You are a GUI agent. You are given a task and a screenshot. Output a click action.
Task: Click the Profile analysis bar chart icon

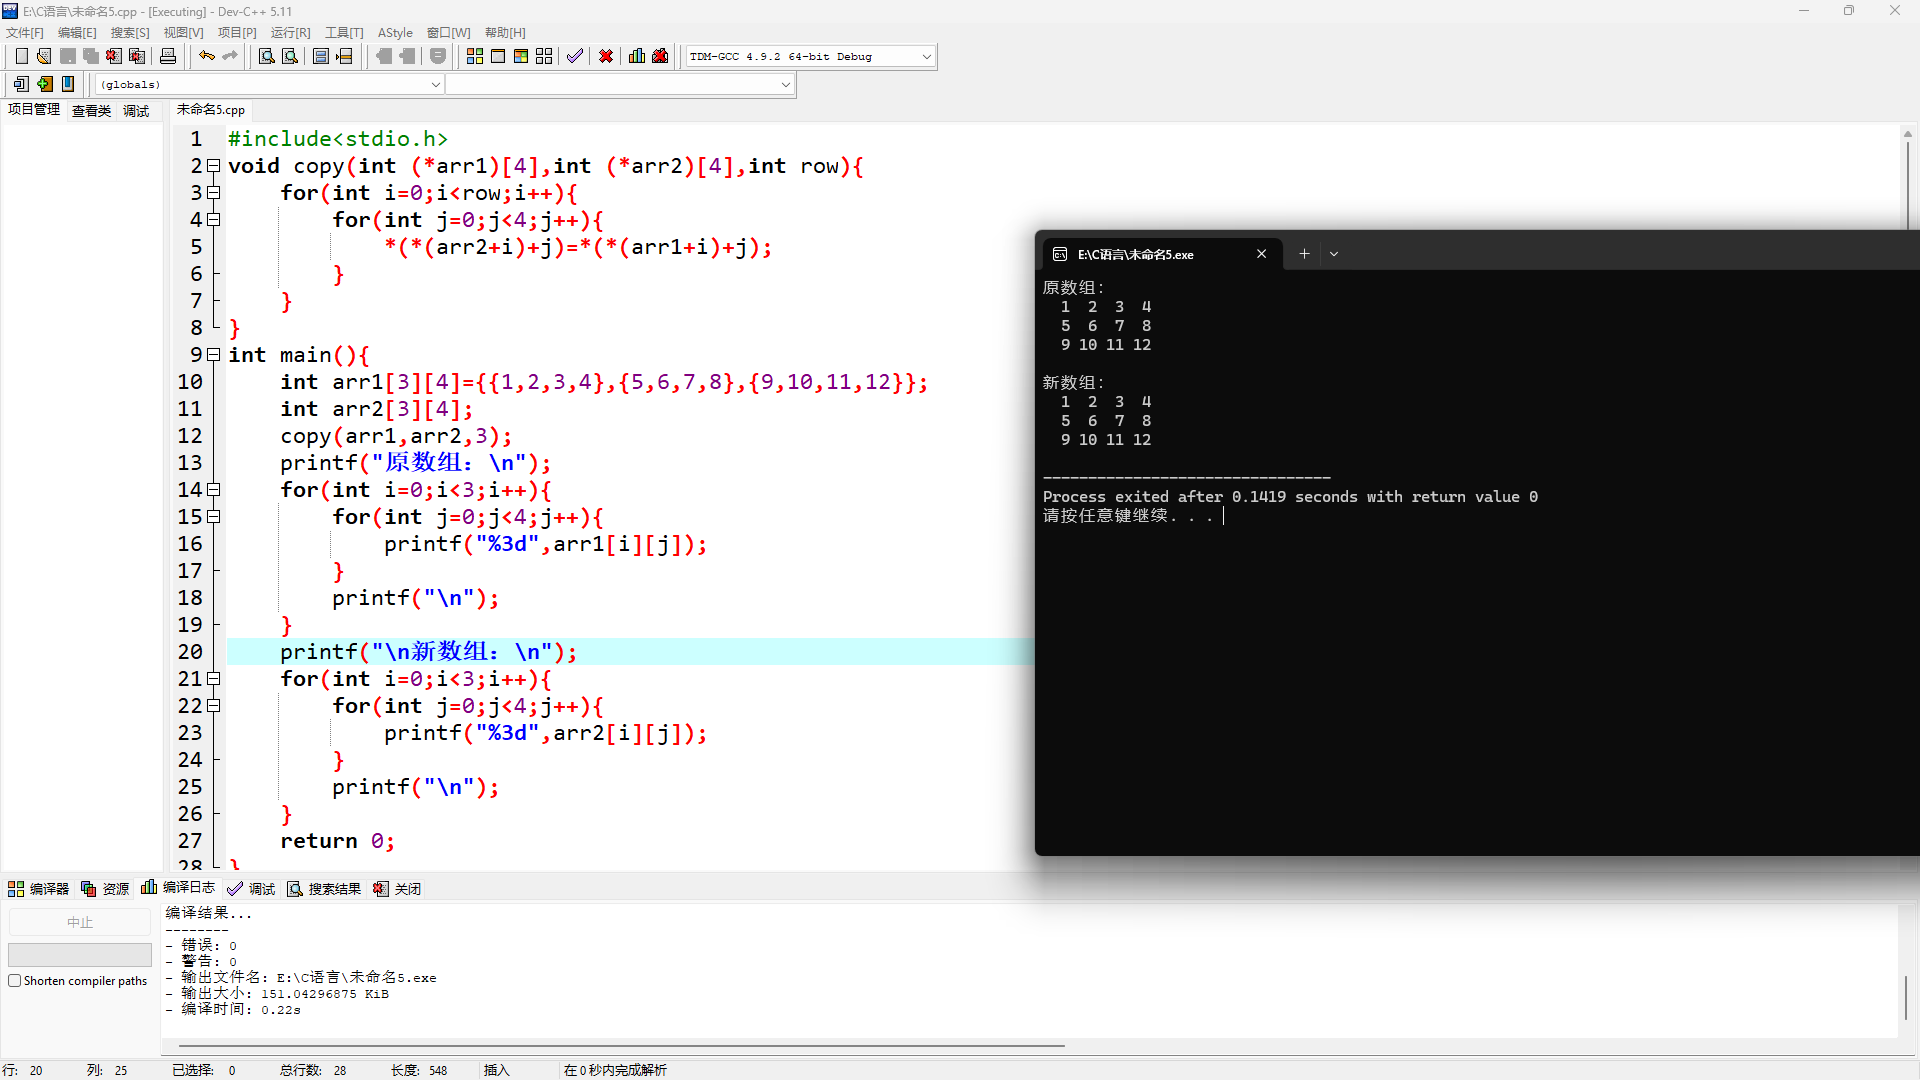point(637,57)
